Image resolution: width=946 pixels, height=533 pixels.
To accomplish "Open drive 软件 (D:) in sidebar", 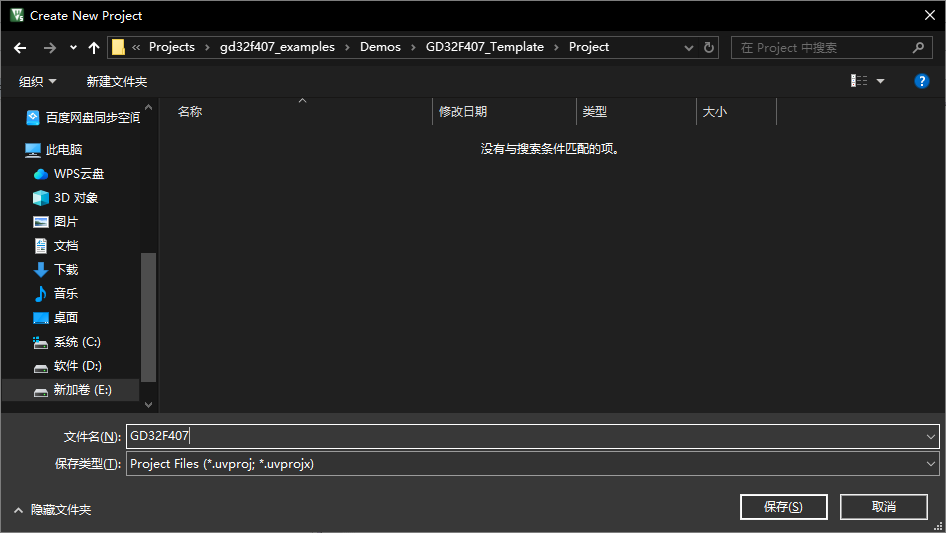I will click(x=67, y=366).
